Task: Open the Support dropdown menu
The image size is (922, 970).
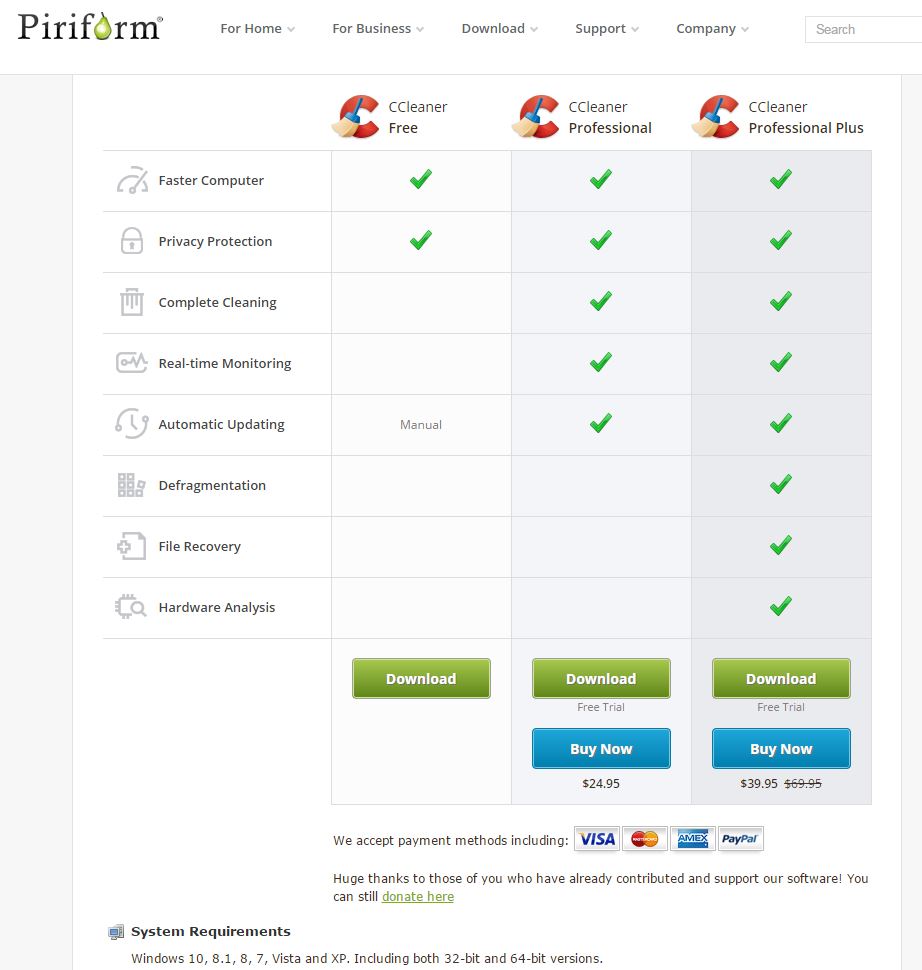Action: coord(606,28)
